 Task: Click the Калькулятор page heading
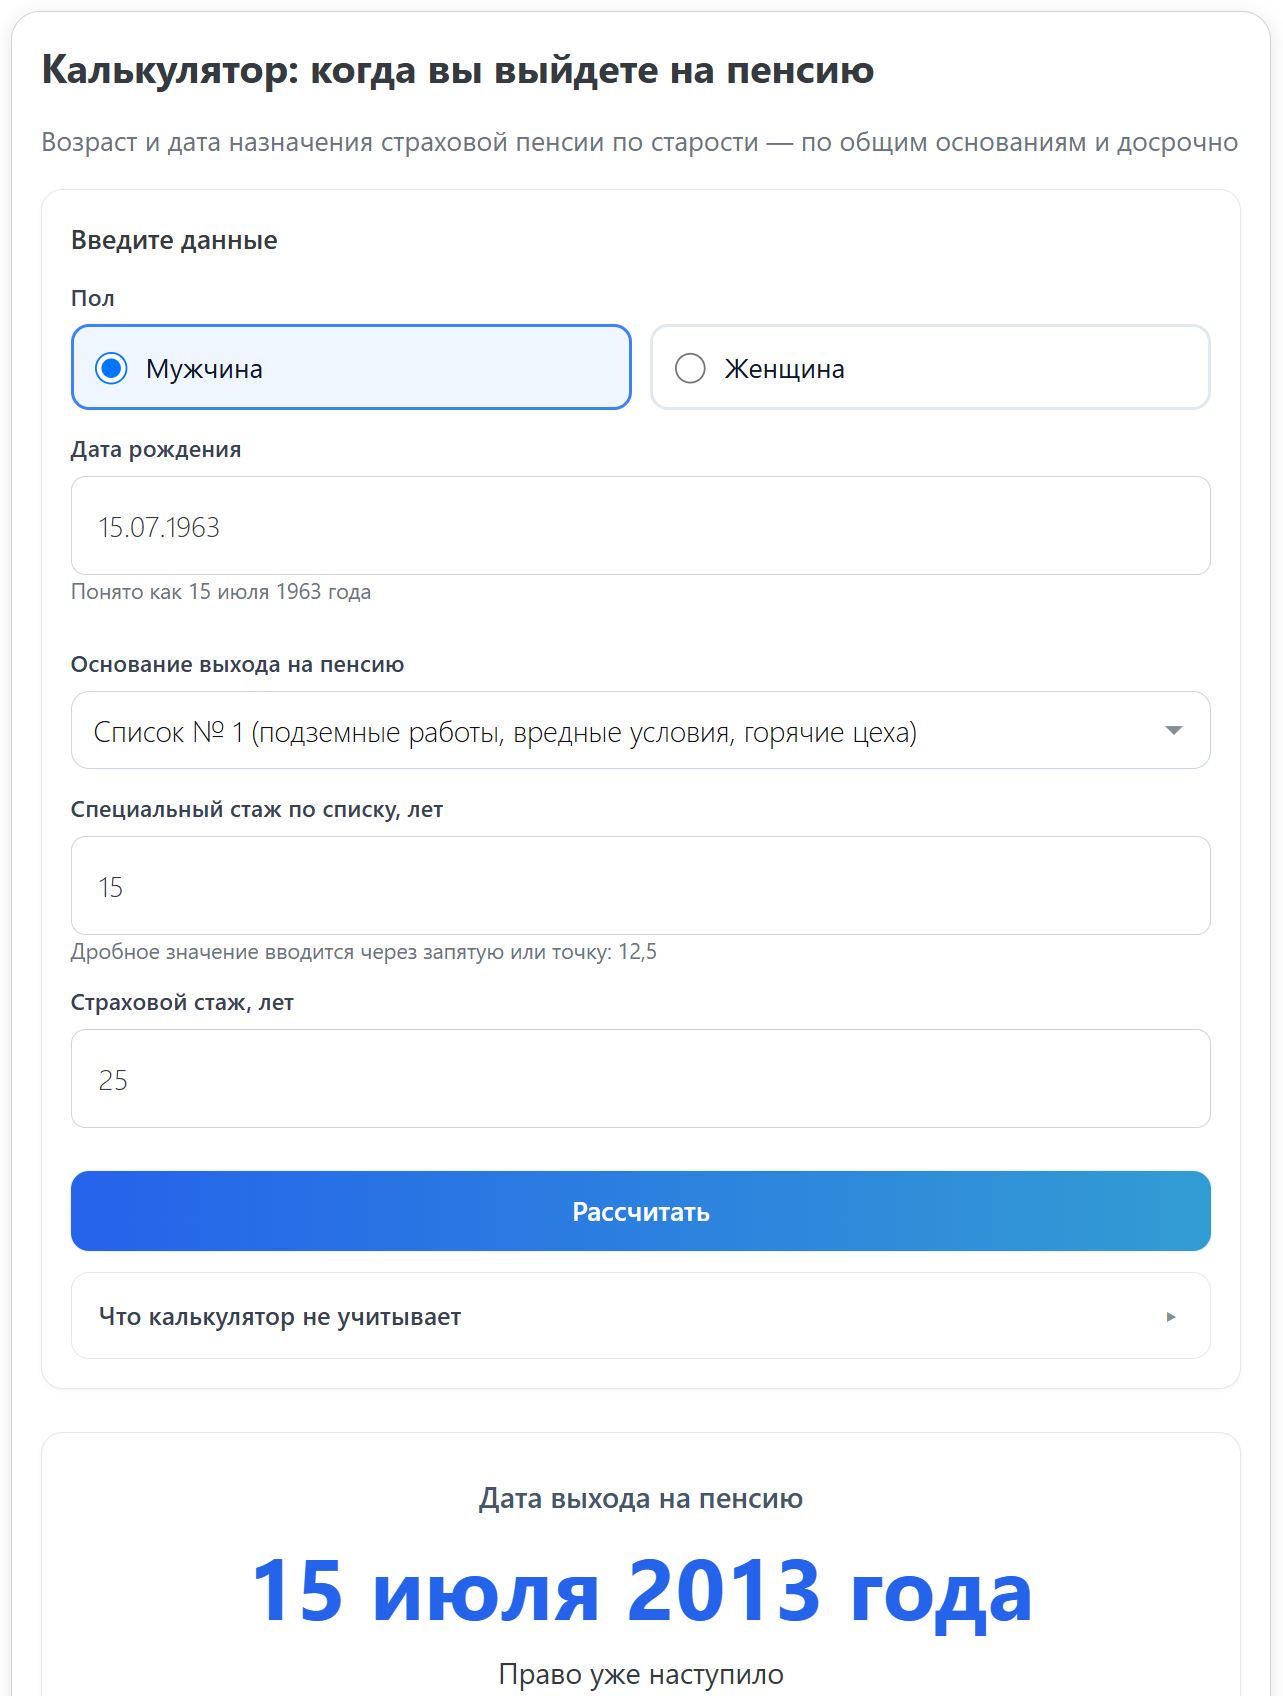pyautogui.click(x=458, y=70)
